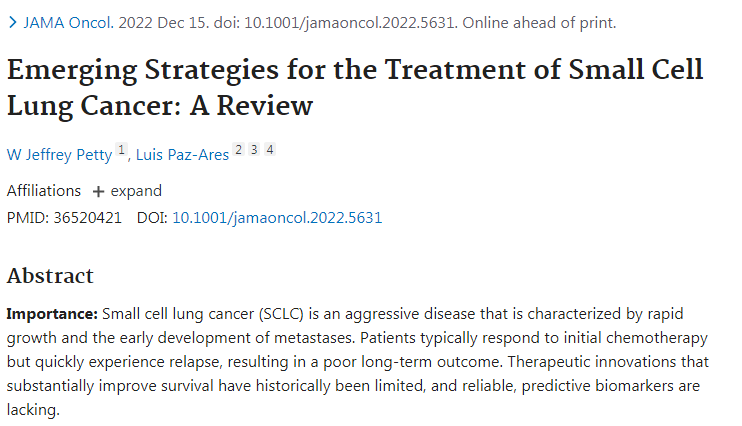Click affiliation superscript 4 beside Paz-Ares

click(x=270, y=150)
